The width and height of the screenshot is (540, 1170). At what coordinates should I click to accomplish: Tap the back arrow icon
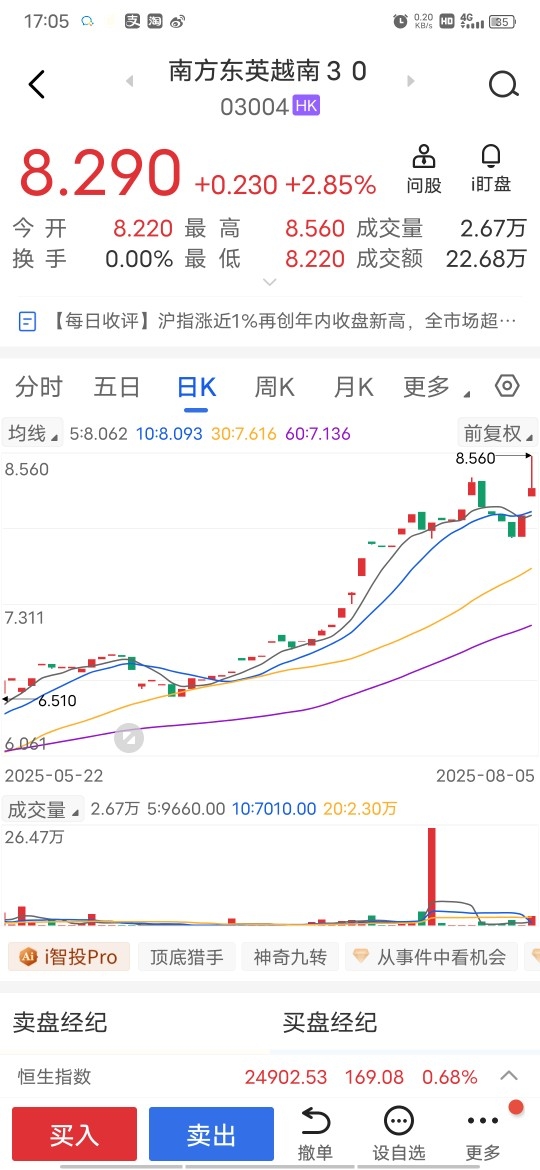click(x=37, y=84)
